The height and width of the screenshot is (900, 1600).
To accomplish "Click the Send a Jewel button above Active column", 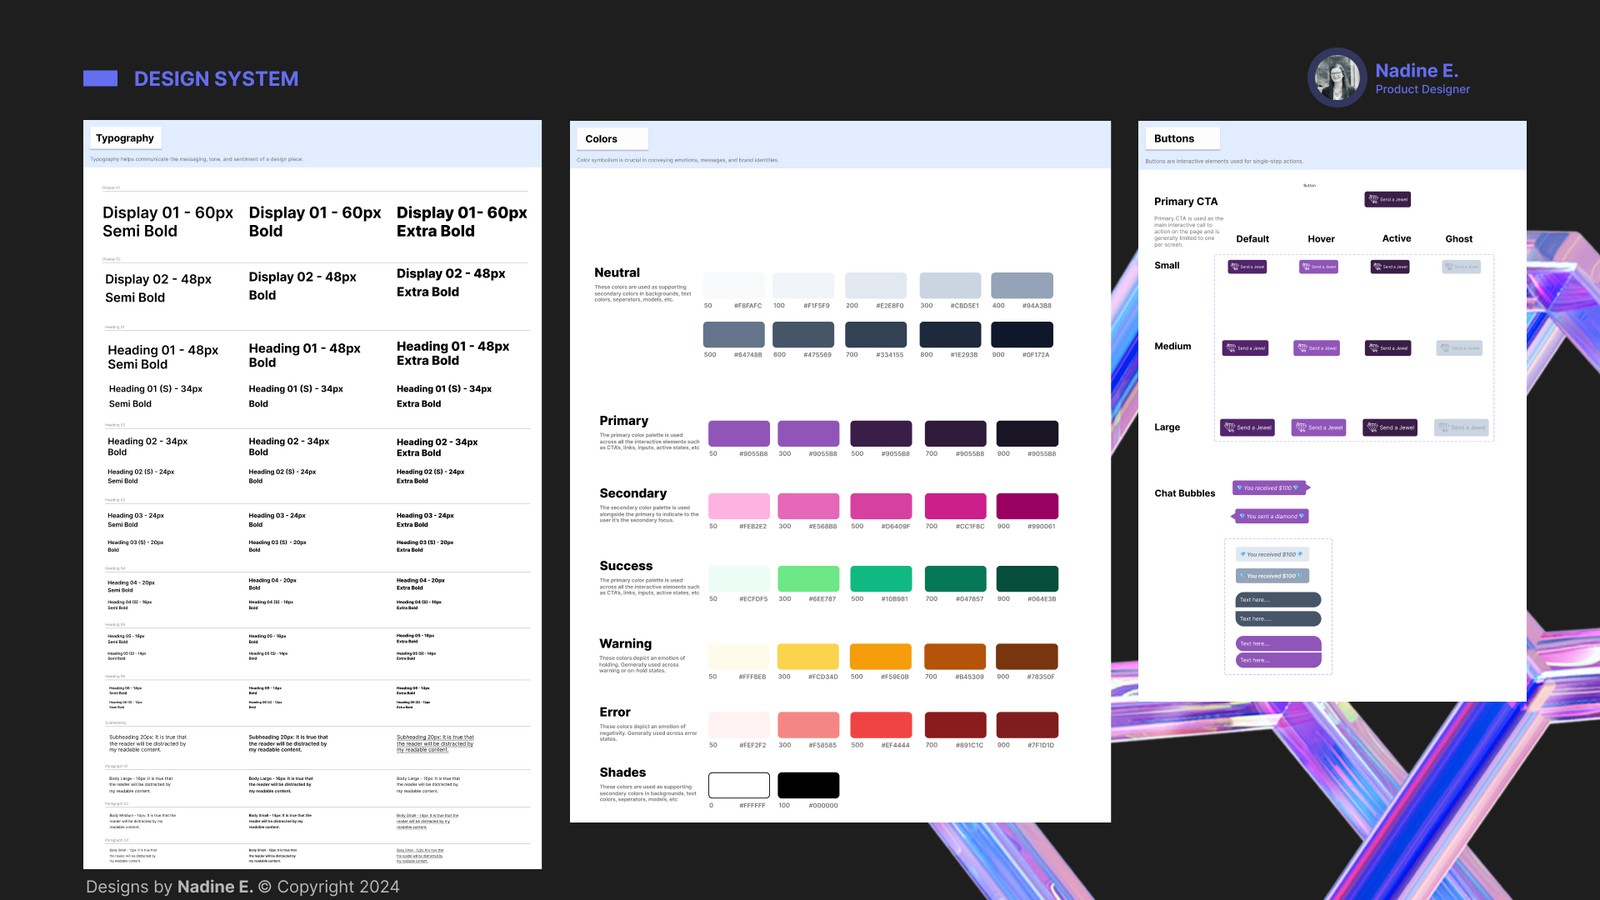I will [x=1388, y=199].
